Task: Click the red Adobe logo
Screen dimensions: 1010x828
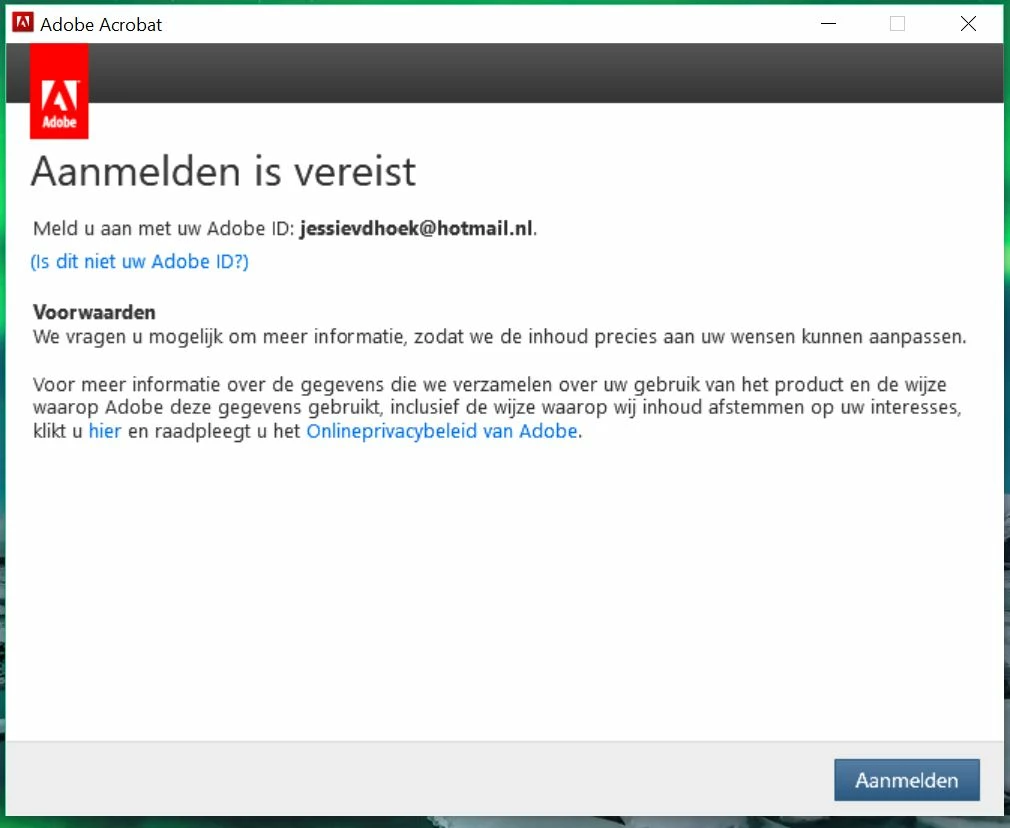Action: (59, 91)
